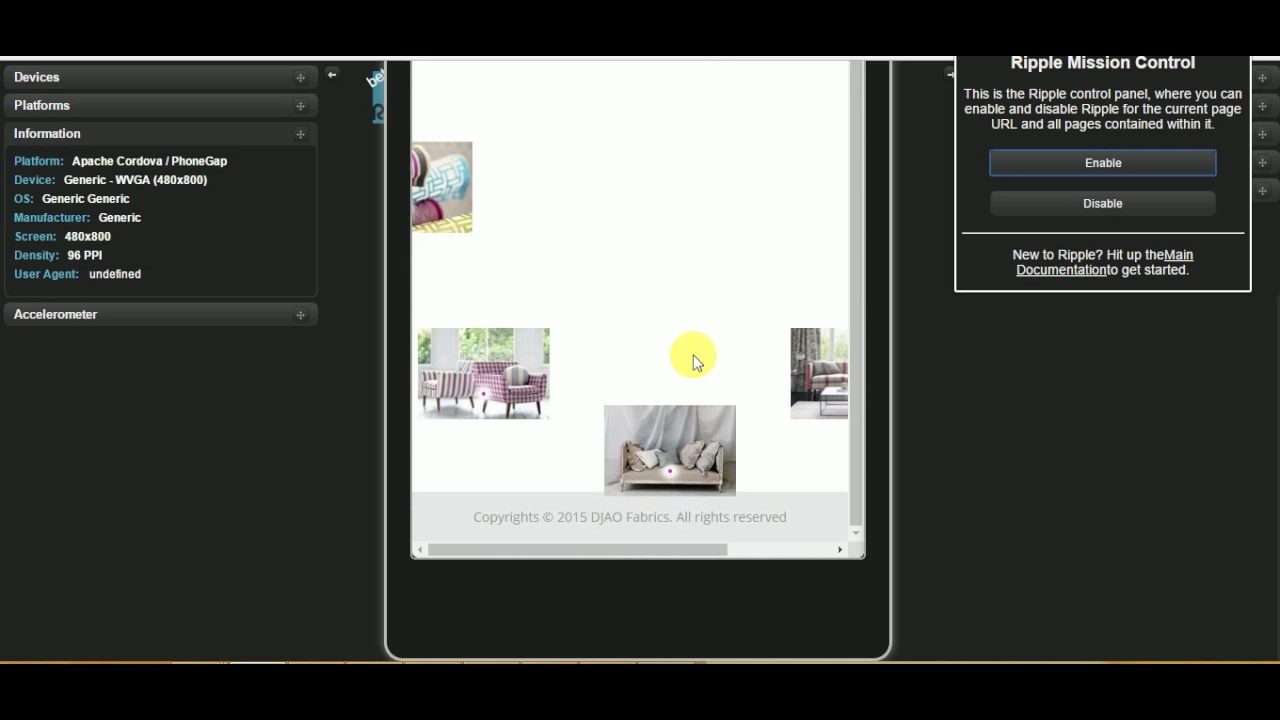Click the User Agent 'undefined' value
The width and height of the screenshot is (1280, 720).
point(115,274)
